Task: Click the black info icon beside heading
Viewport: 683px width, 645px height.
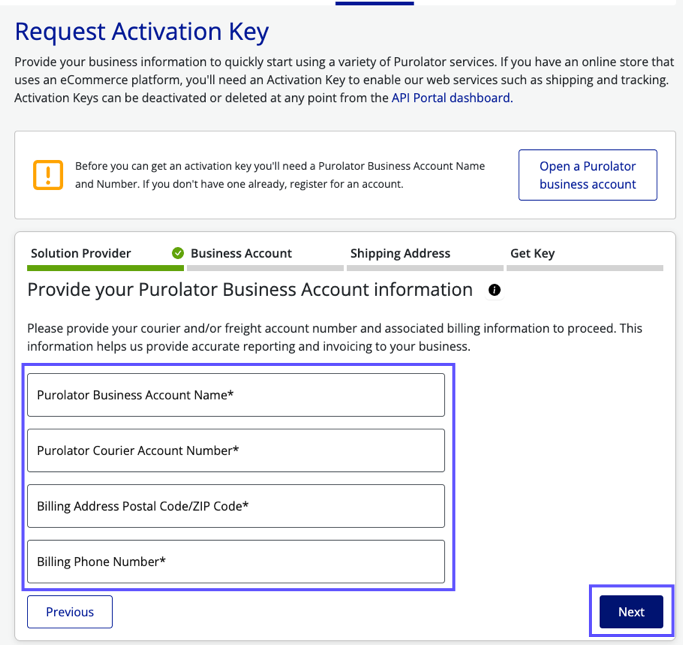Action: [494, 290]
